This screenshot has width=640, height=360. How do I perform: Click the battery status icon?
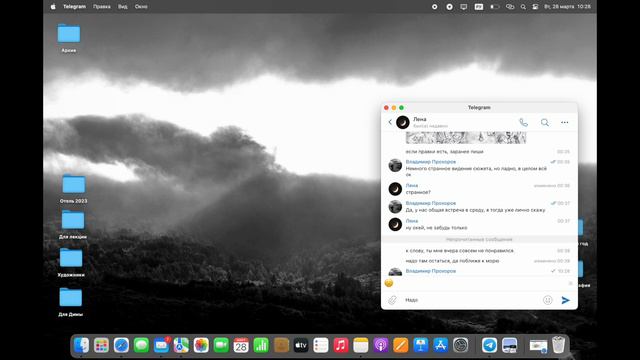coord(494,7)
